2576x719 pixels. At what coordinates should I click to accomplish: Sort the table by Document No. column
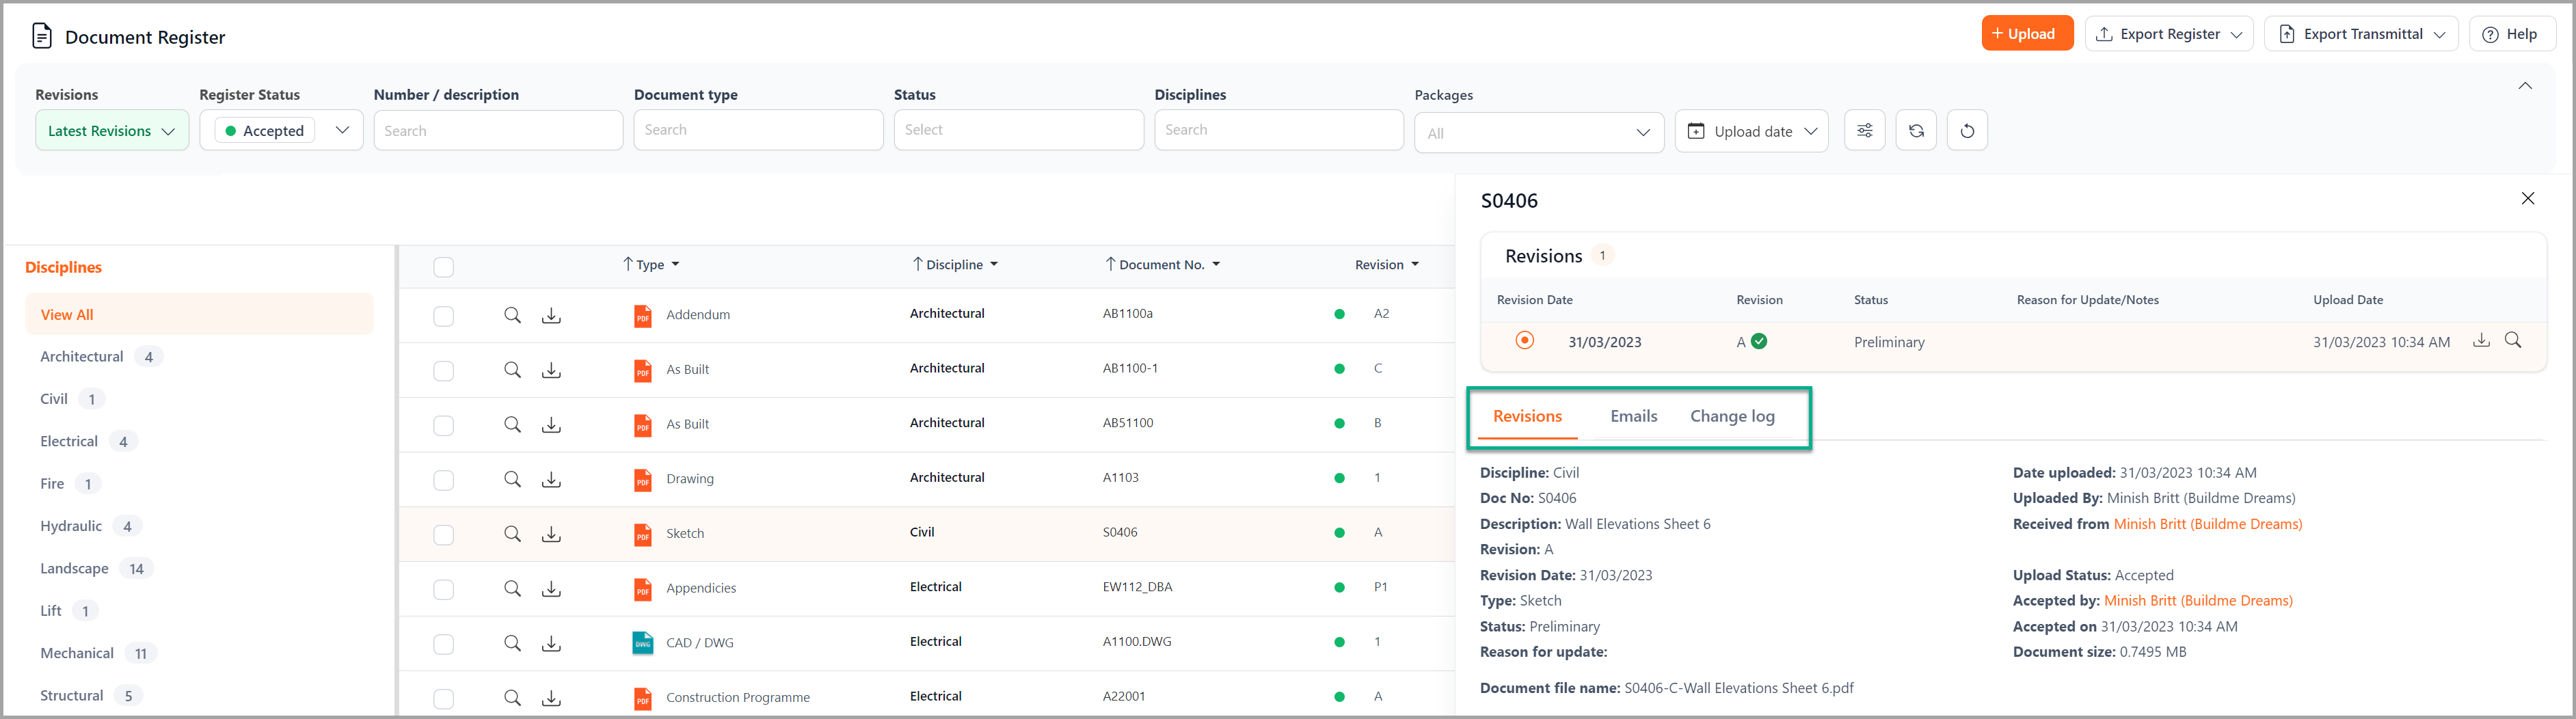point(1162,264)
